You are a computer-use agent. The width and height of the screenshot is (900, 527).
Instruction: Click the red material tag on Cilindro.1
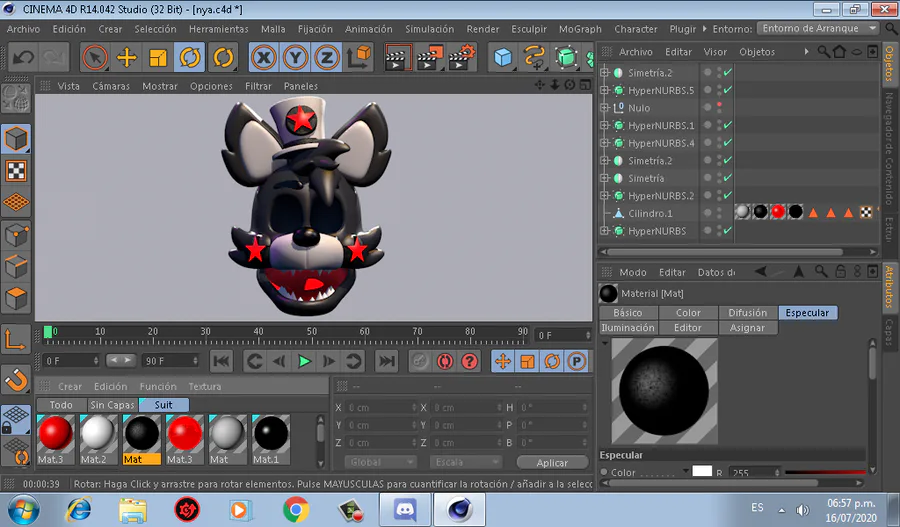click(778, 212)
